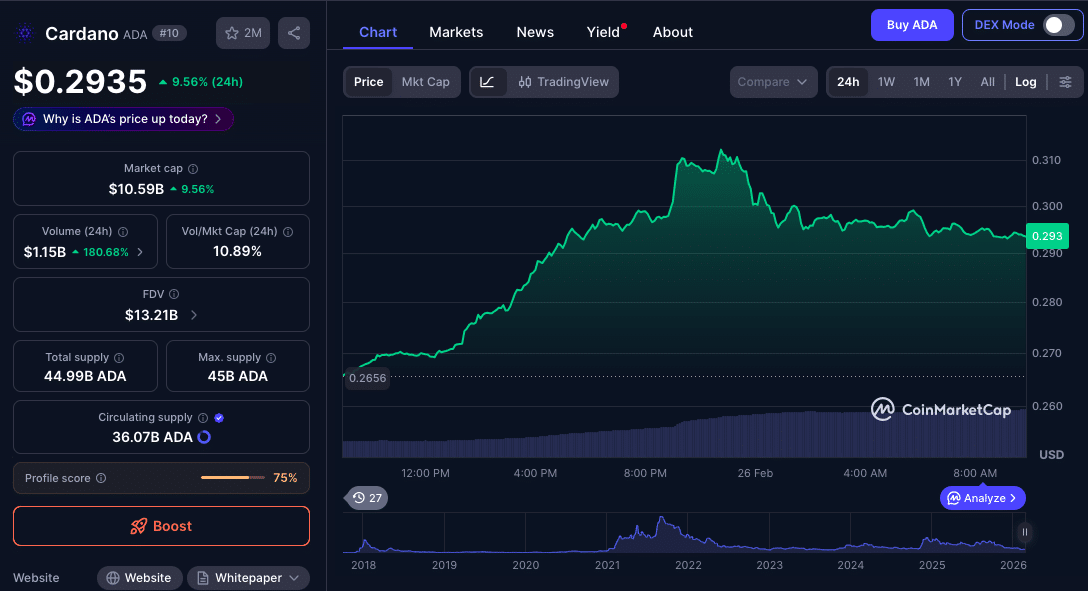Click the #10 rank badge
This screenshot has width=1088, height=591.
(x=169, y=33)
